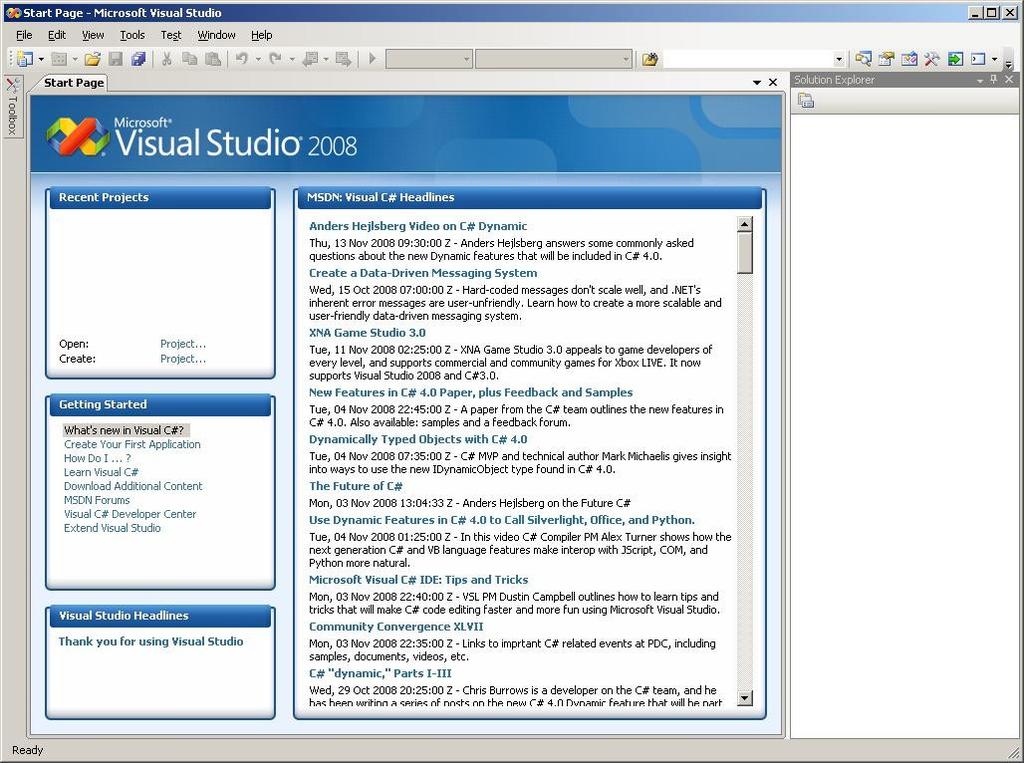The width and height of the screenshot is (1024, 763).
Task: Click the Paste clipboard icon
Action: tap(213, 59)
